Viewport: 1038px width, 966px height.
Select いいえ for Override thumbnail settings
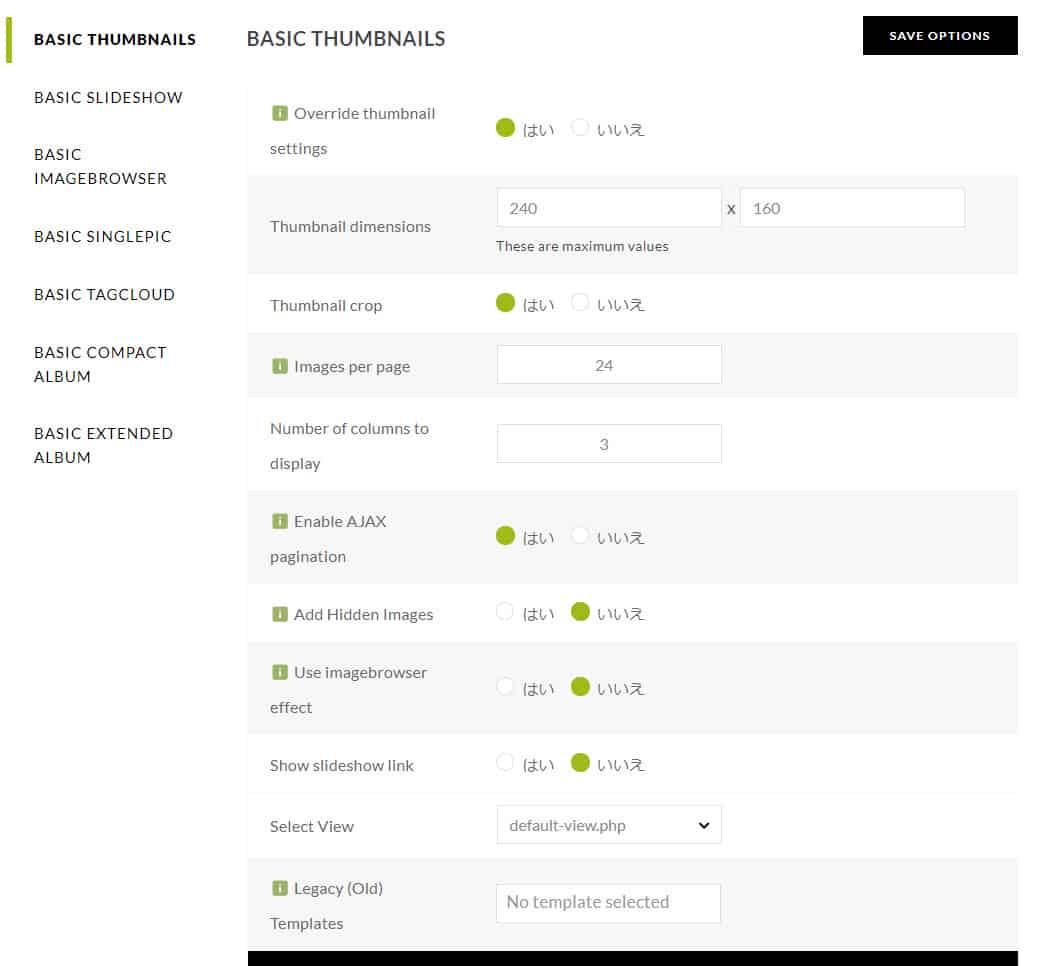pyautogui.click(x=580, y=128)
